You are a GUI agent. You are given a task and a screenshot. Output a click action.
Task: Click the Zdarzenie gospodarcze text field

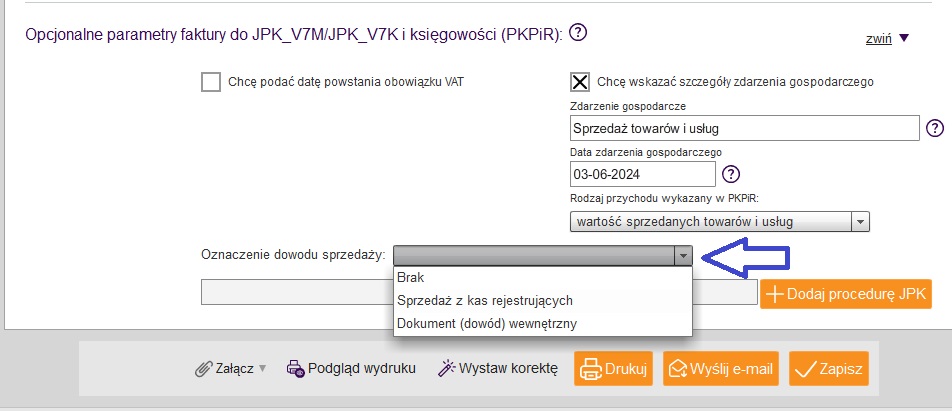(743, 128)
